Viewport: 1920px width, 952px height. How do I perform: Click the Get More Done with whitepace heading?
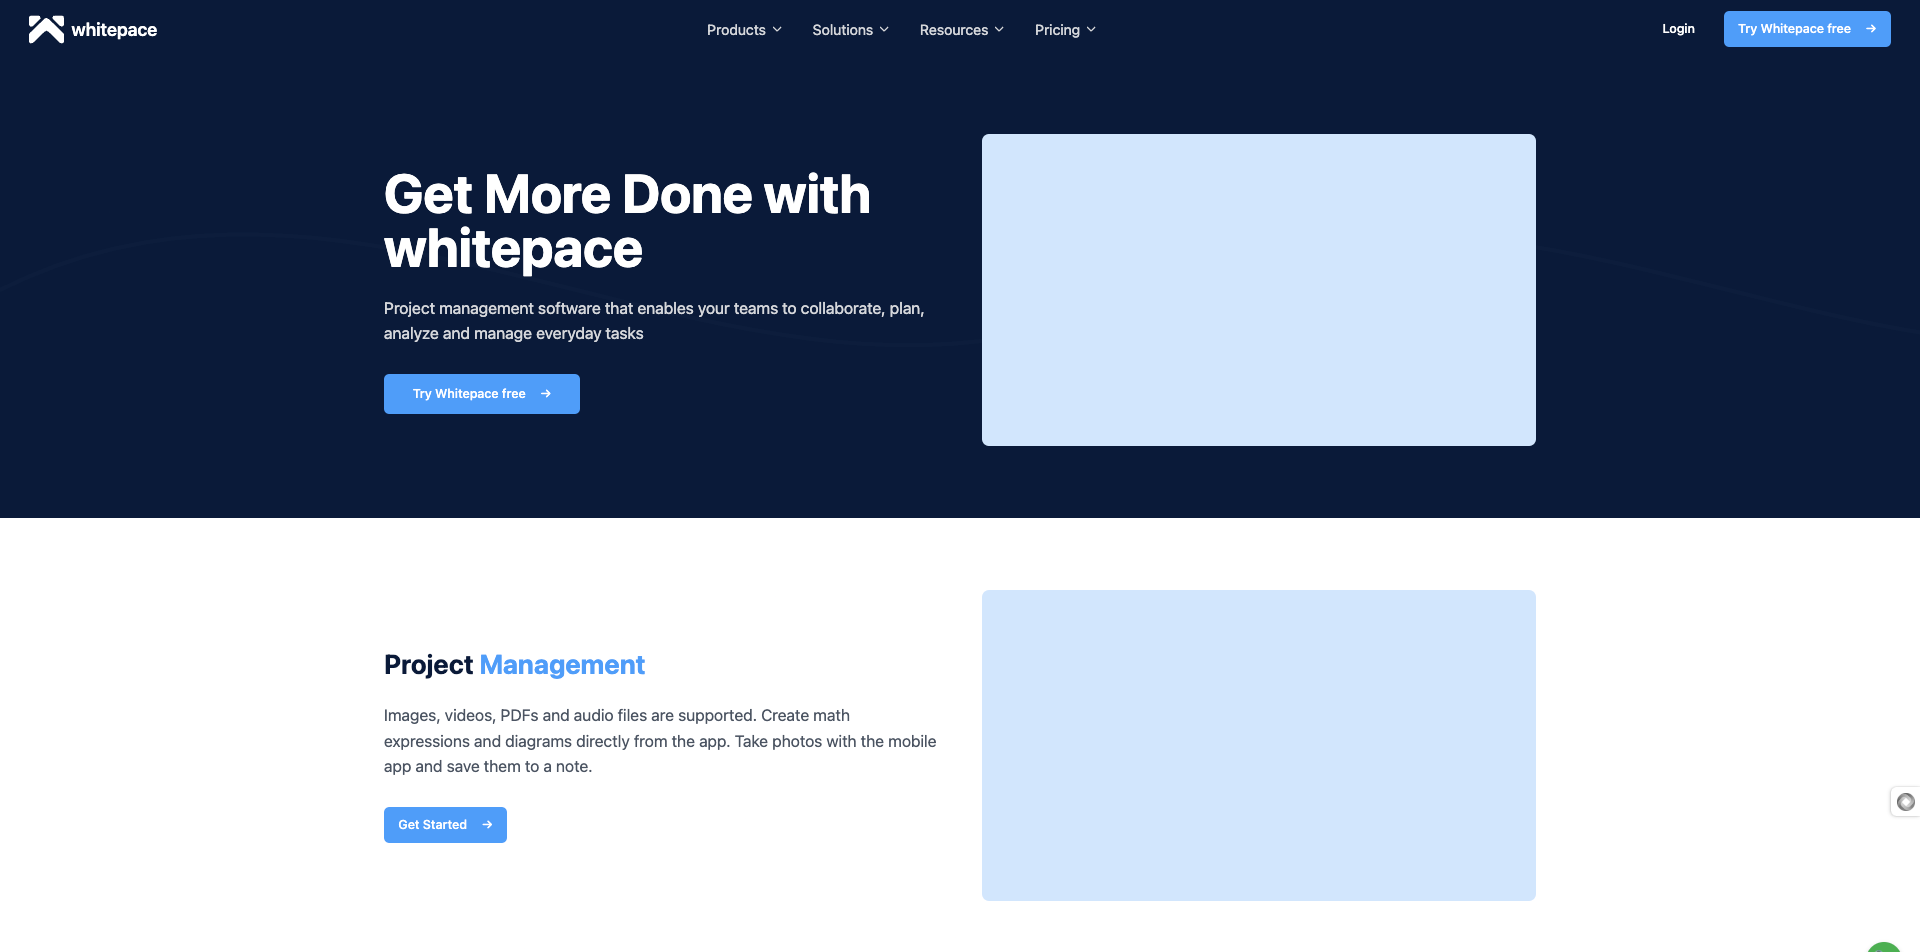(x=627, y=222)
